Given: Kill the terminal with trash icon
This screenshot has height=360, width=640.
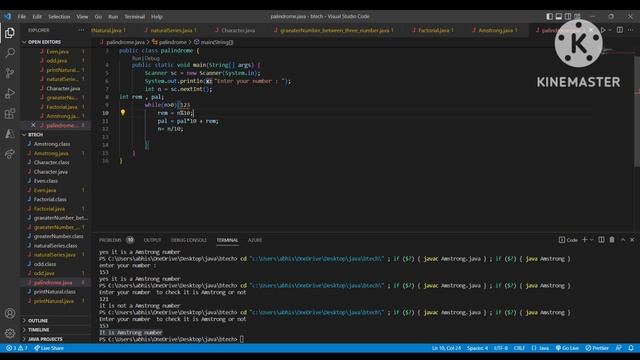Looking at the screenshot, I should [x=612, y=240].
